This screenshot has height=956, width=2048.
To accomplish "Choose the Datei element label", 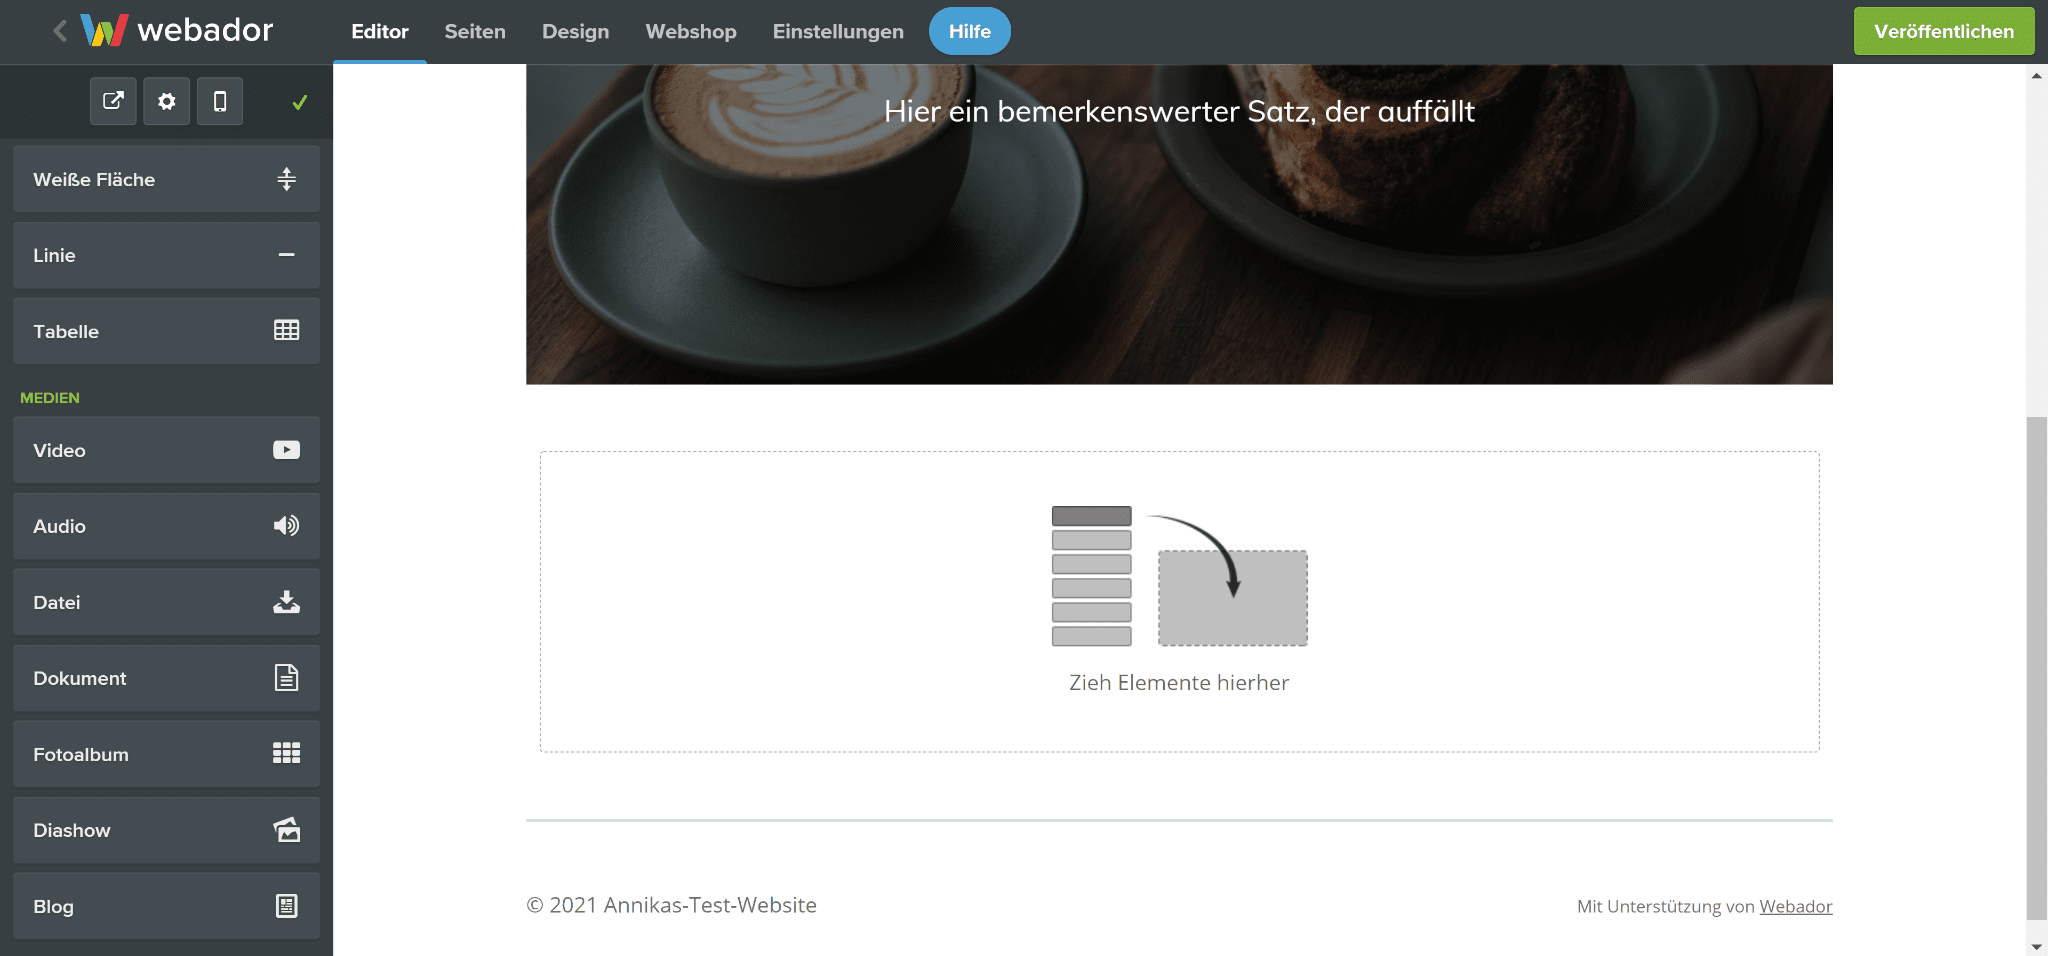I will coord(56,603).
